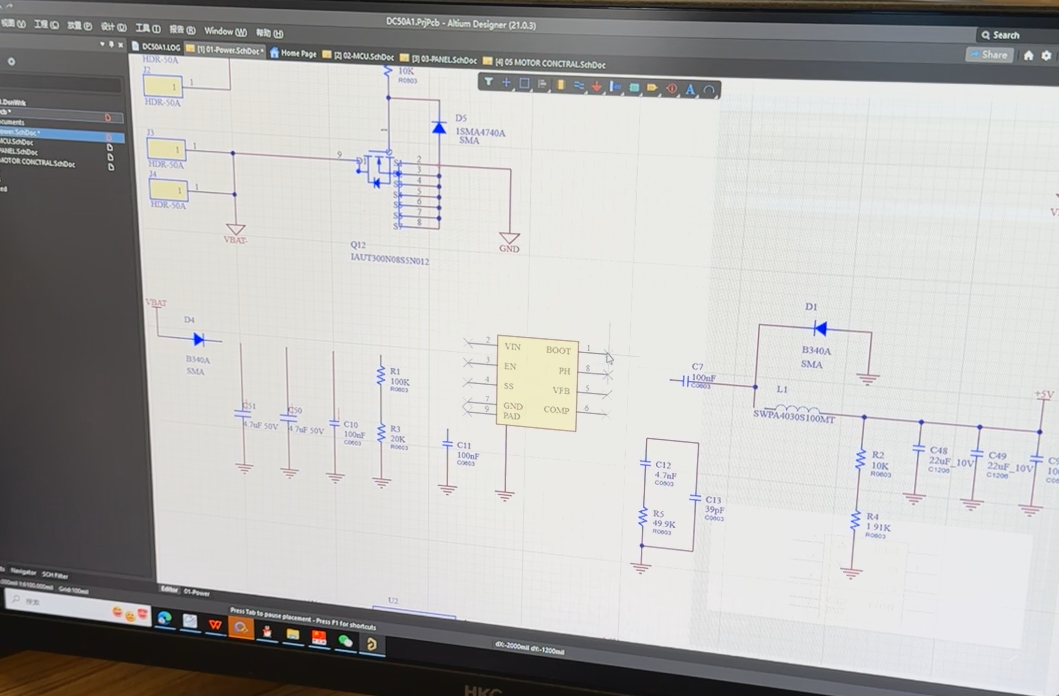Image resolution: width=1059 pixels, height=696 pixels.
Task: Select MCU.SchDoc in the project tree
Action: pos(16,142)
